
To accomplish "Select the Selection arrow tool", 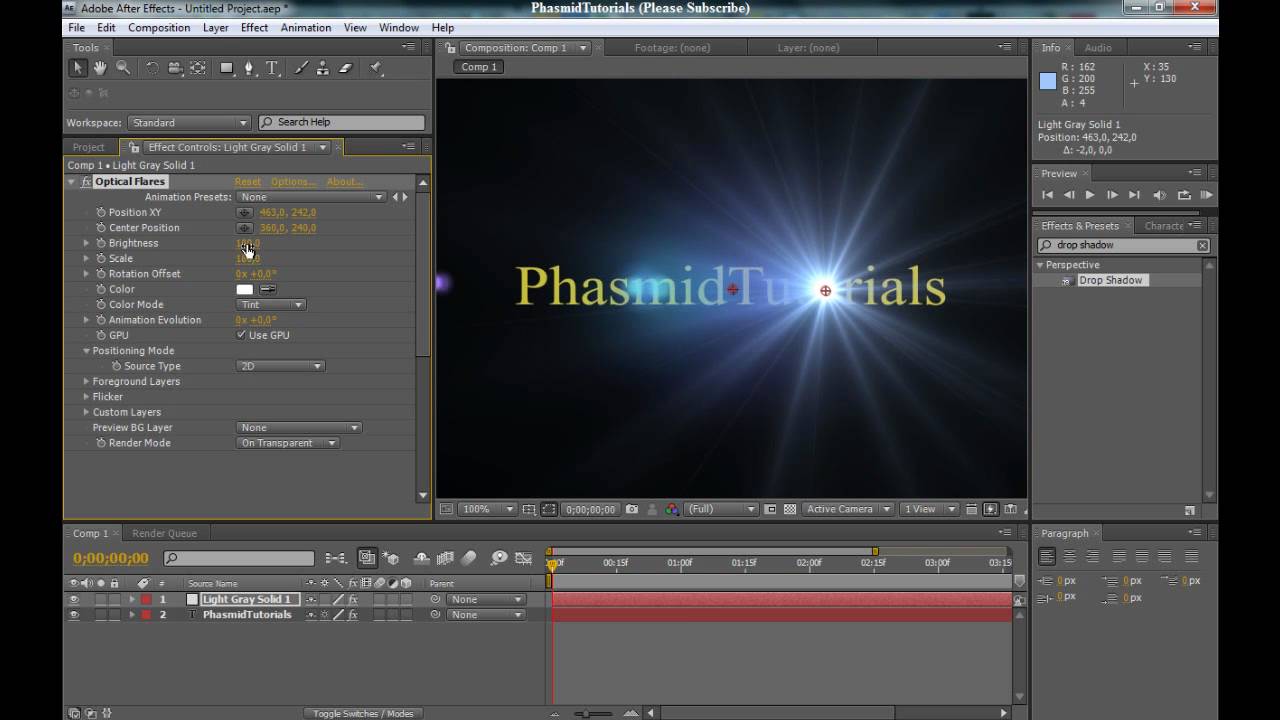I will pos(78,68).
